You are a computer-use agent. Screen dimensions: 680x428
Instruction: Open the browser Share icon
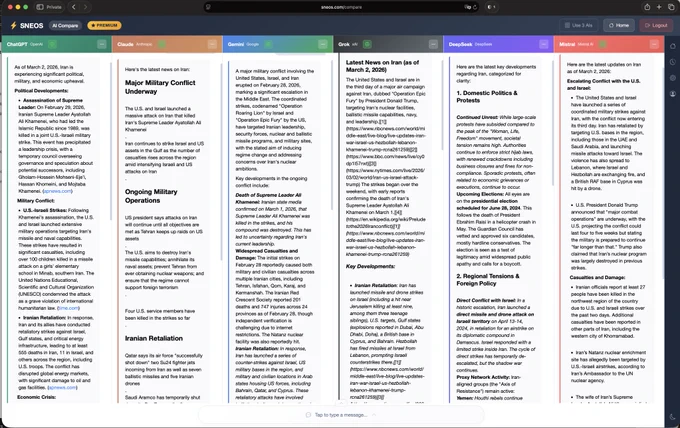coord(647,7)
